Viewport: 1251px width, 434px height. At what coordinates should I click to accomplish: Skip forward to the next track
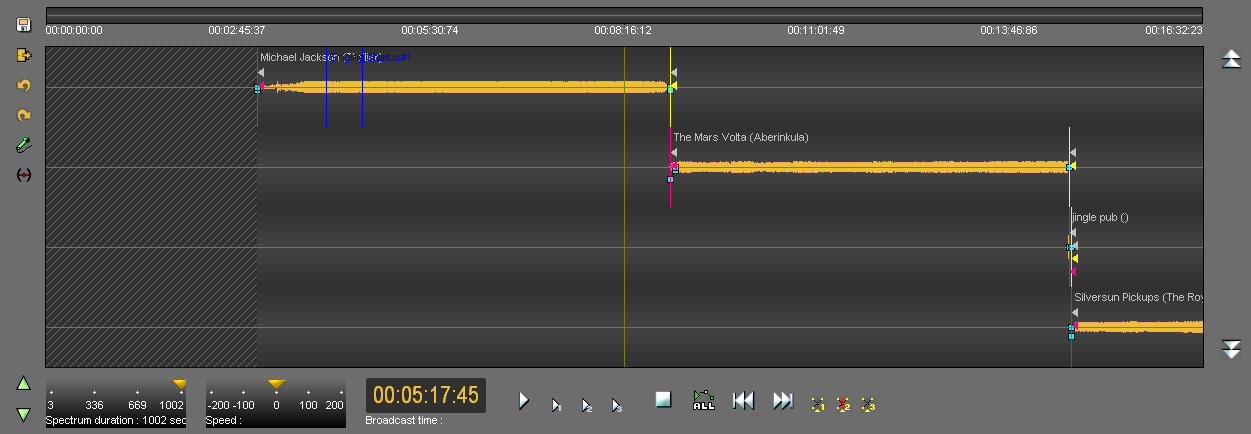point(783,401)
